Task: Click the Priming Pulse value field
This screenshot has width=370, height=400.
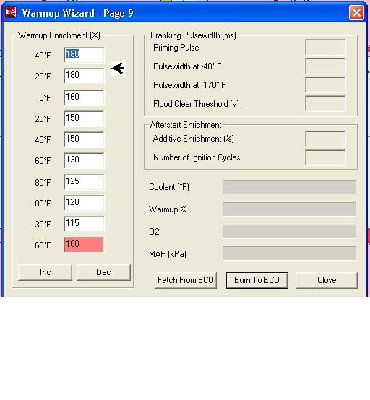Action: click(x=325, y=48)
